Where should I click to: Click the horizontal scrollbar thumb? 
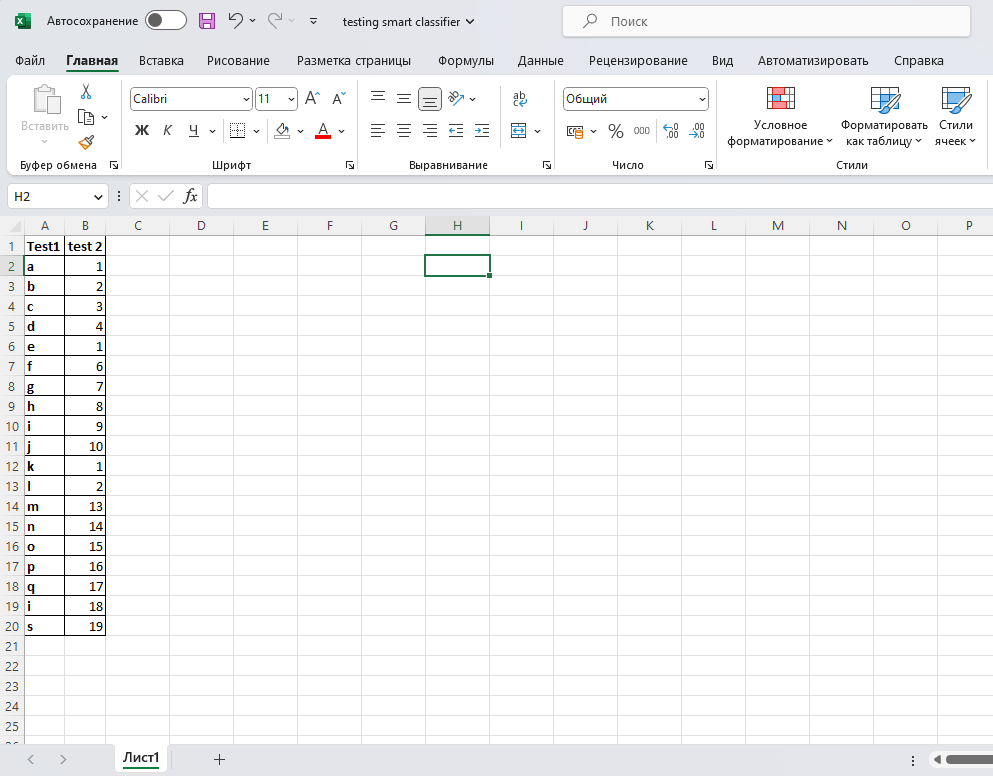pyautogui.click(x=969, y=759)
